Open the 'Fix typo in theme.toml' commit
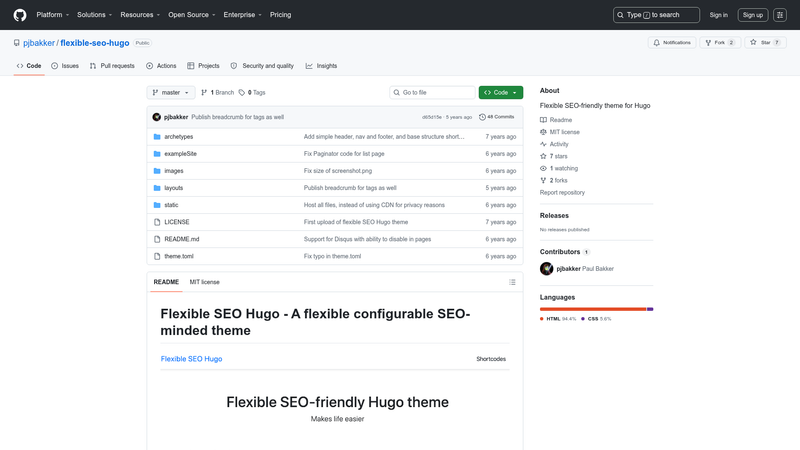Viewport: 800px width, 450px height. (x=332, y=256)
